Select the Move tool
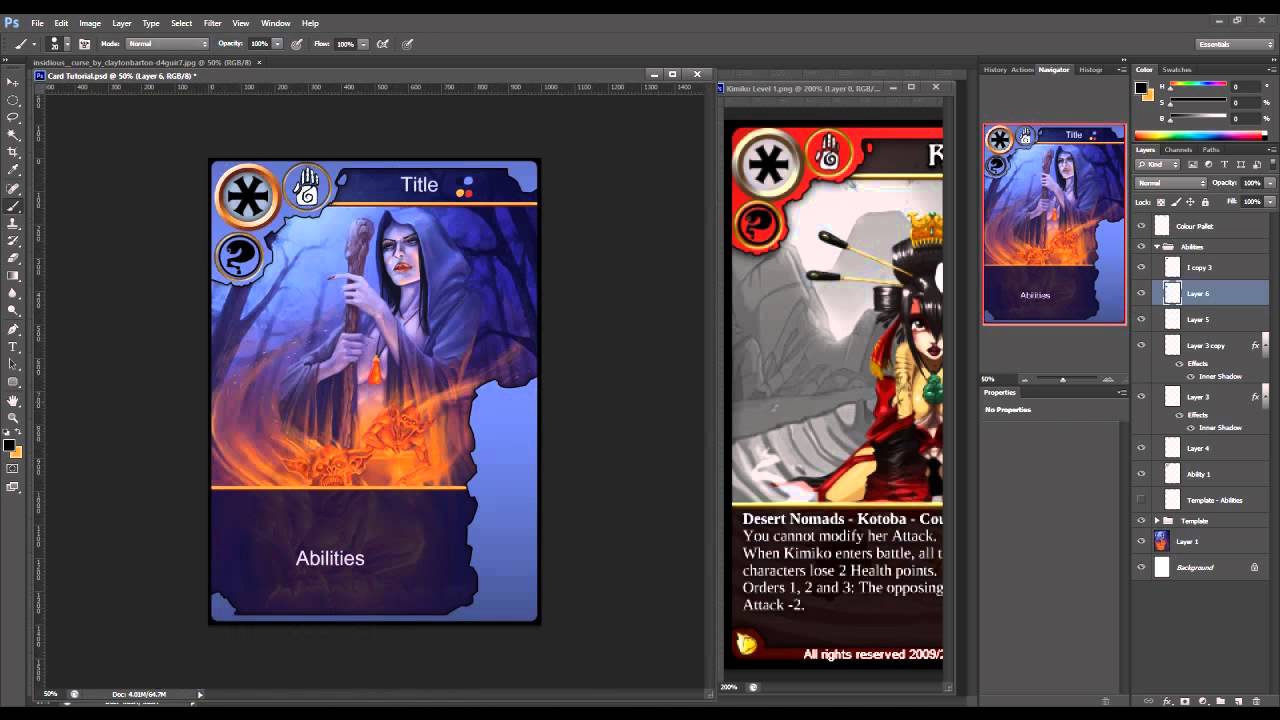The height and width of the screenshot is (720, 1280). pos(13,82)
